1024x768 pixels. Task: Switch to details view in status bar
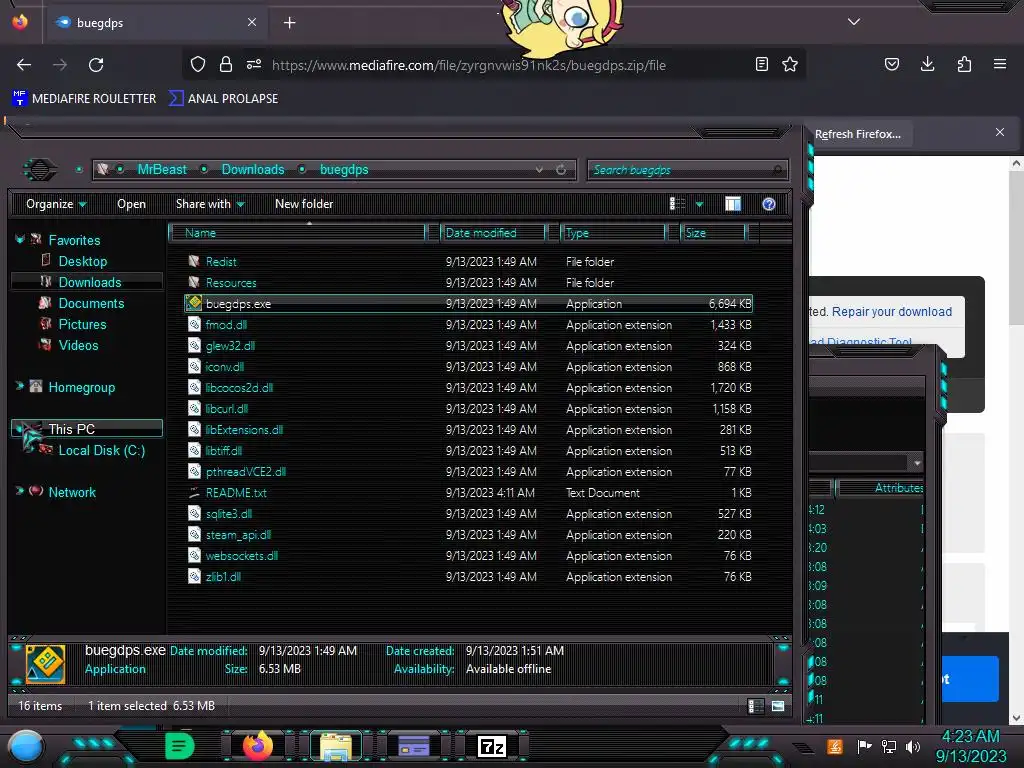click(x=756, y=706)
